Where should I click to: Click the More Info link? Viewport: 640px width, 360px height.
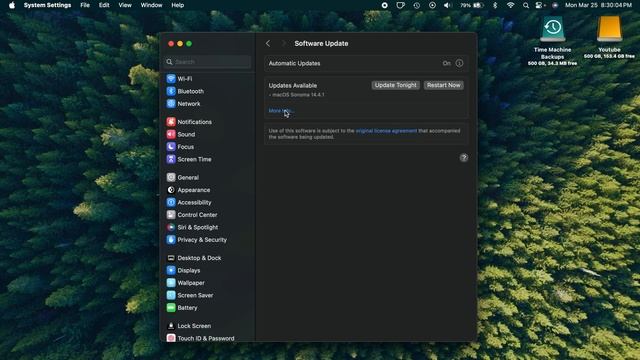281,111
